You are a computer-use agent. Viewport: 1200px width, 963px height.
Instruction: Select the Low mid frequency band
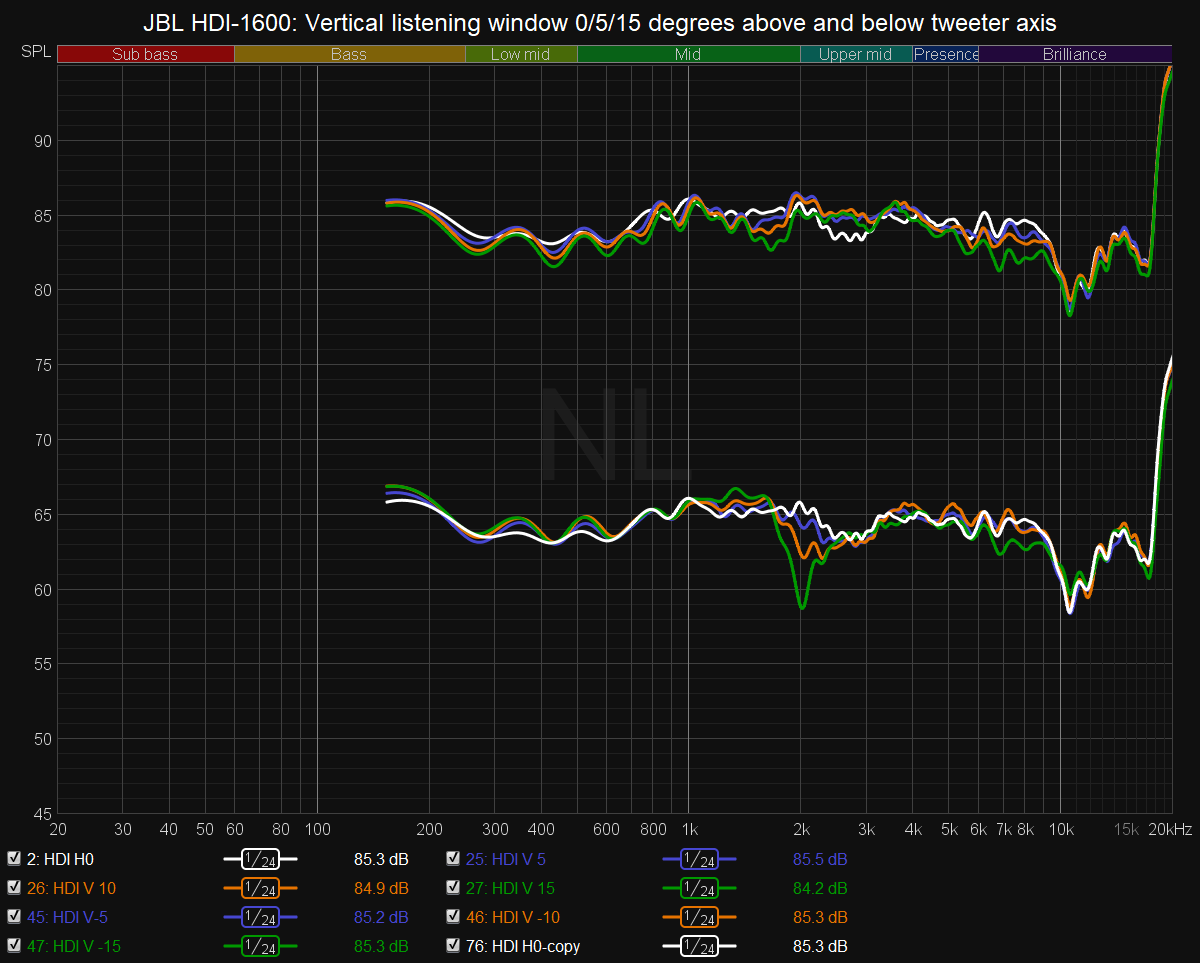click(x=521, y=54)
